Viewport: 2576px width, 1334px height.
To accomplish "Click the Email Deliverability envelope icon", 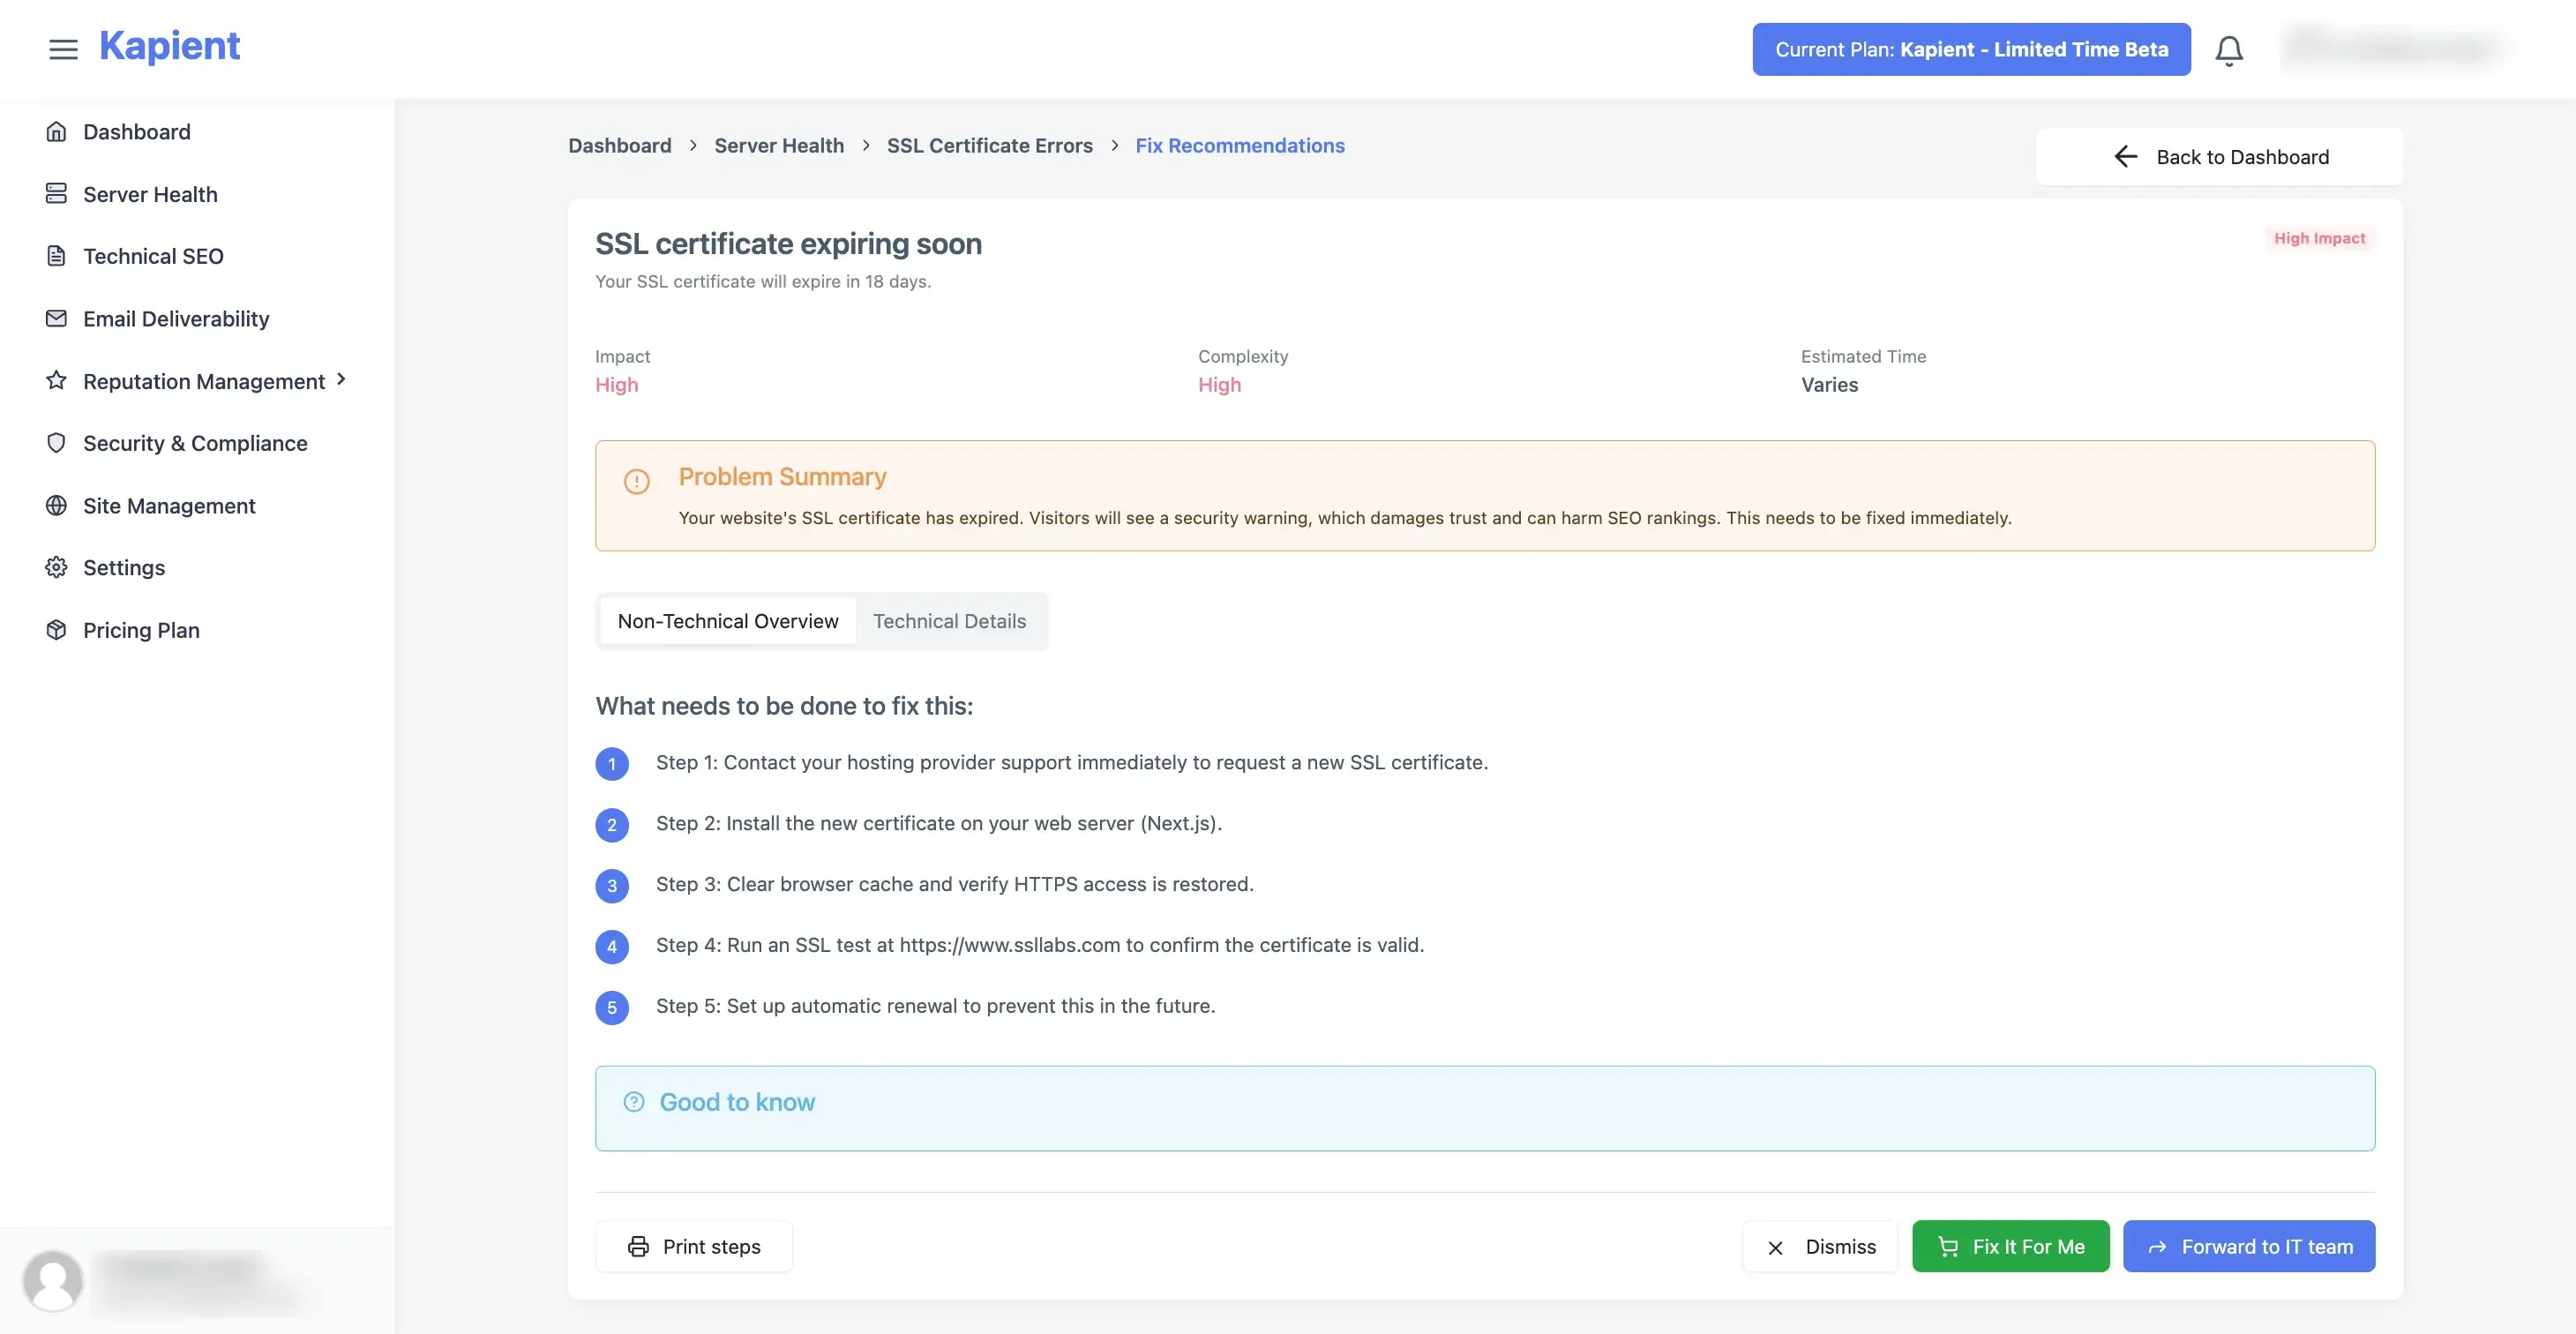I will coord(56,318).
